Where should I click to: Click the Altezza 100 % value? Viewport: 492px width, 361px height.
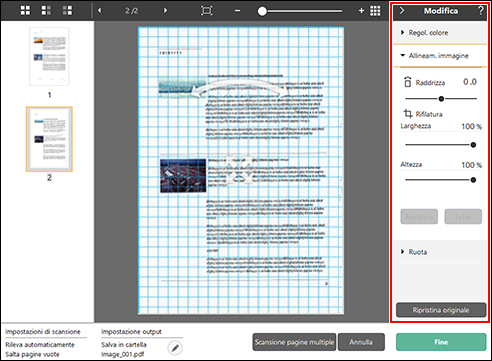(471, 165)
